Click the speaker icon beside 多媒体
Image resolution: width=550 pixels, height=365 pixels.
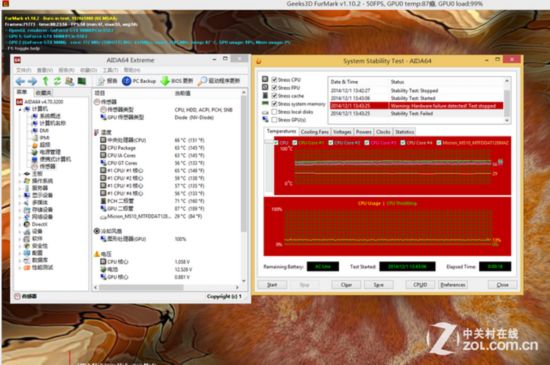click(x=27, y=203)
